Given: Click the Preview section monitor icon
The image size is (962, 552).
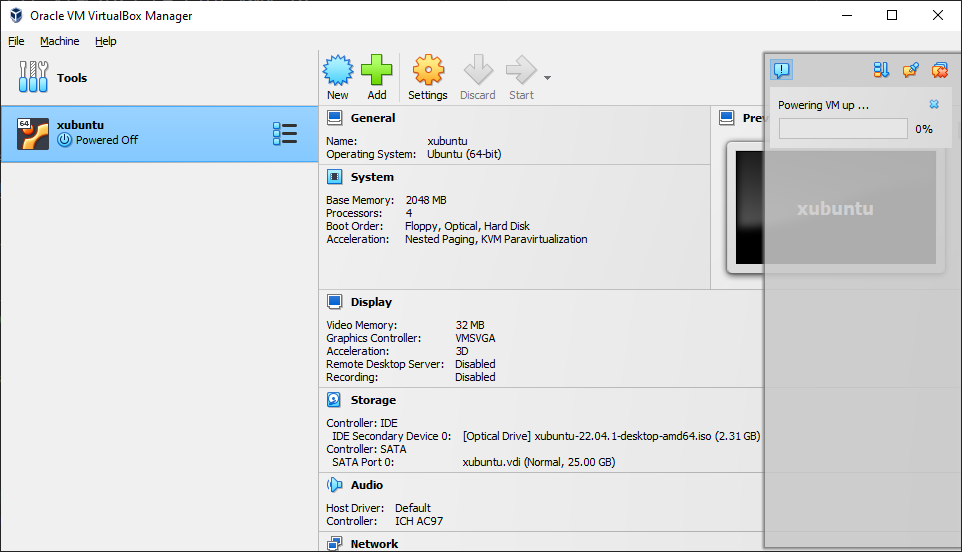Looking at the screenshot, I should click(x=727, y=118).
